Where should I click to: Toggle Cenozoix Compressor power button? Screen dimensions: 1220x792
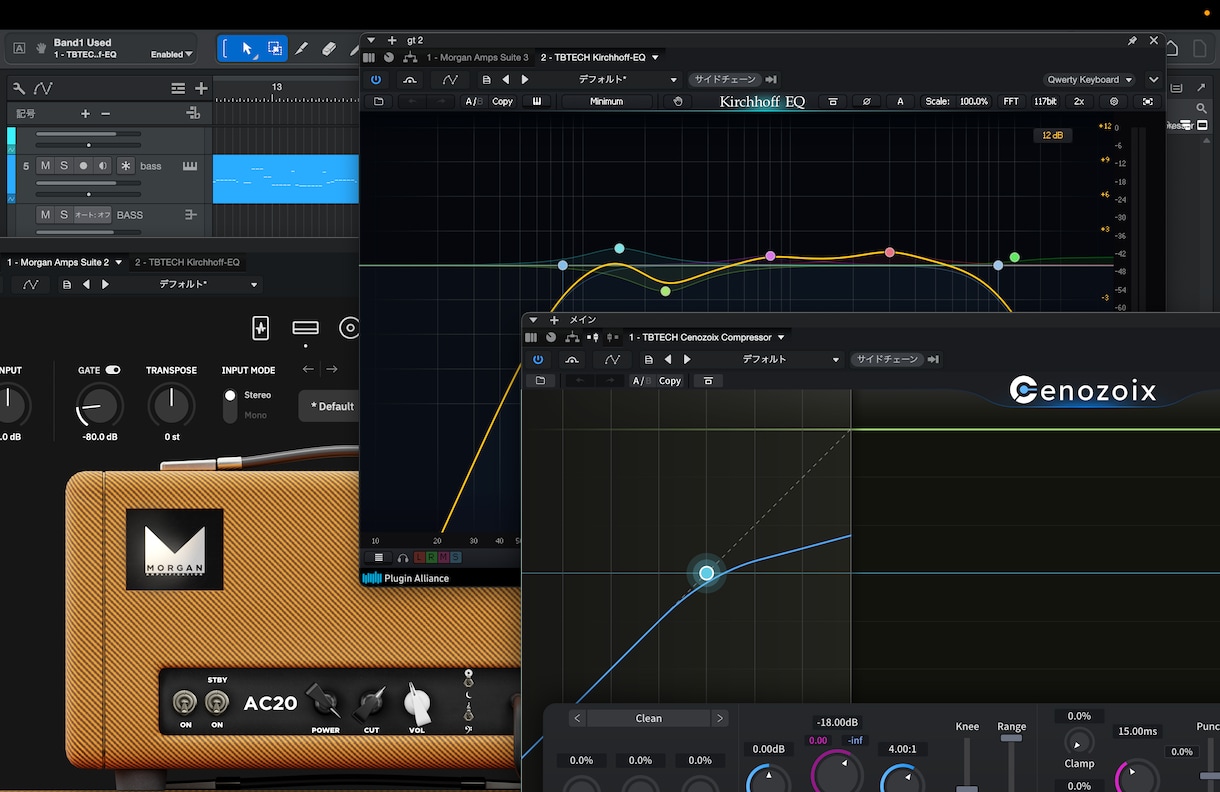pyautogui.click(x=538, y=360)
